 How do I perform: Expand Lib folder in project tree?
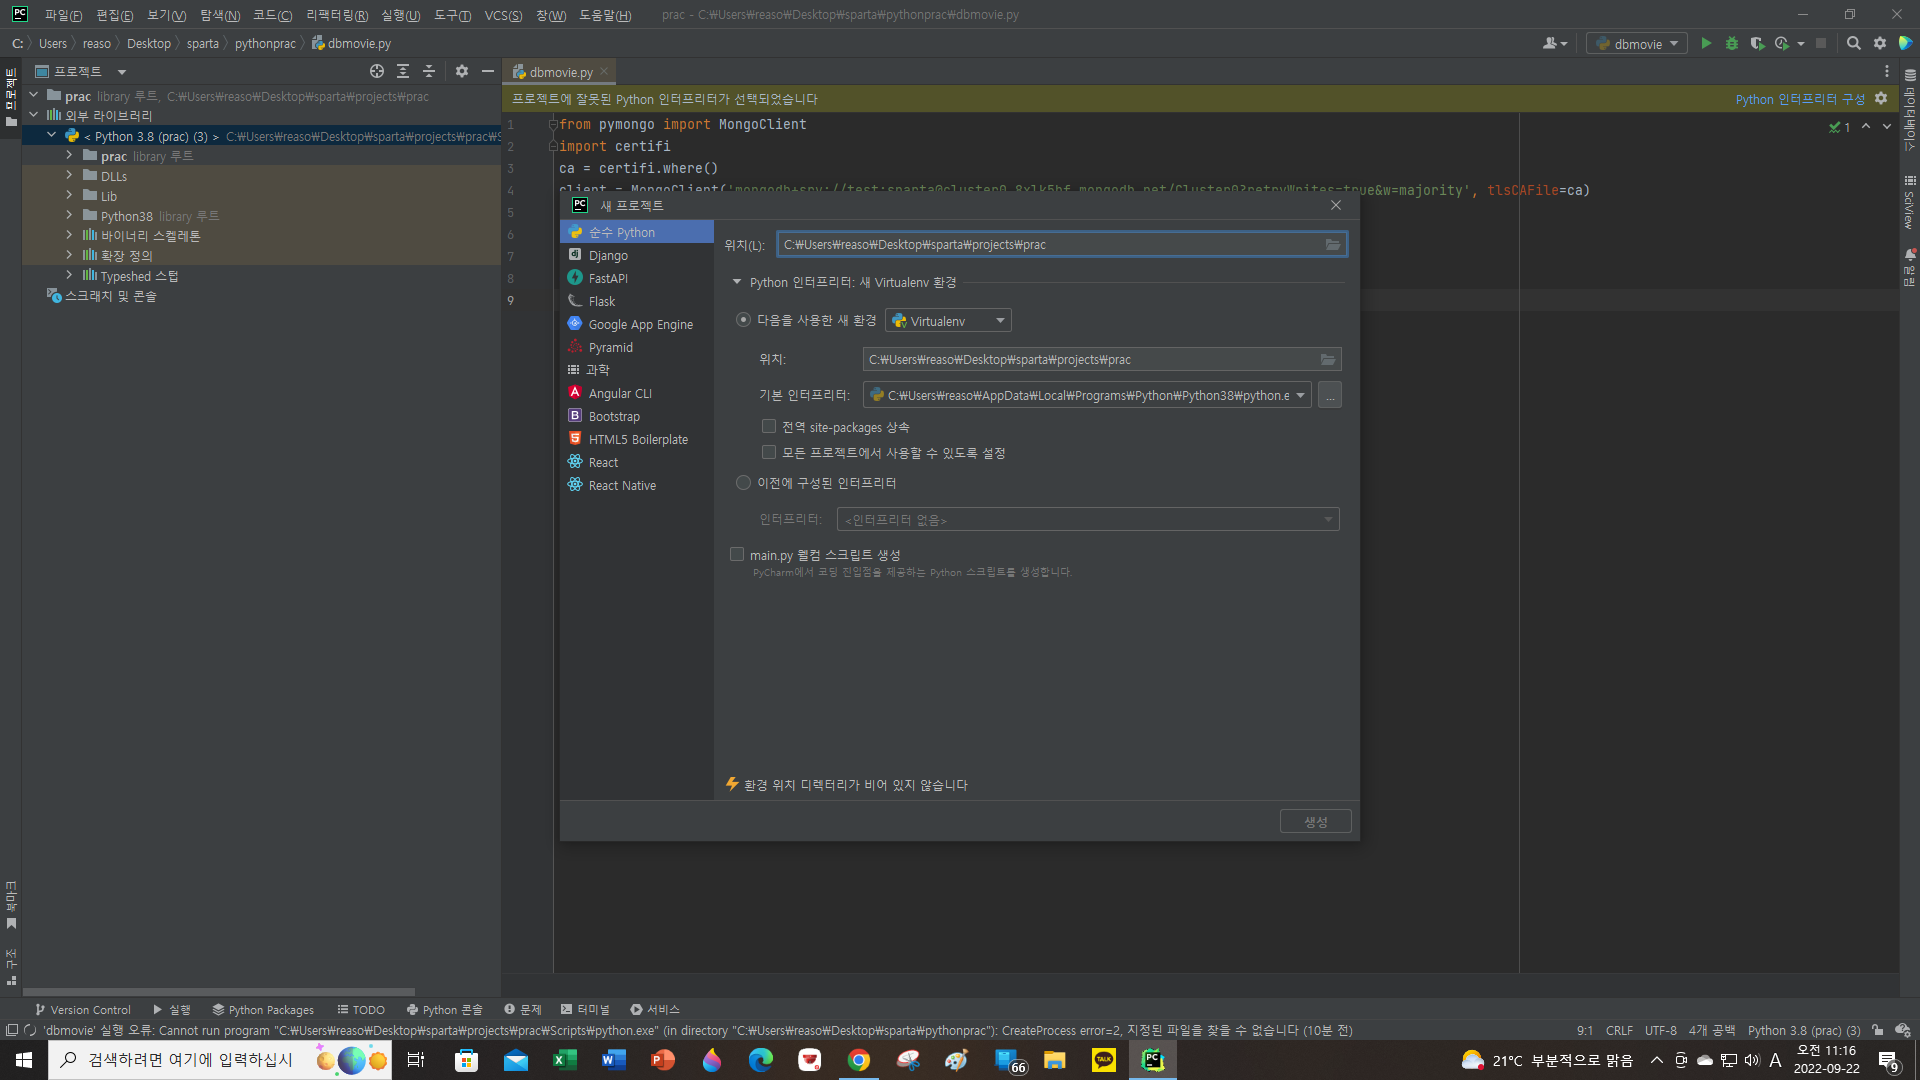coord(69,196)
